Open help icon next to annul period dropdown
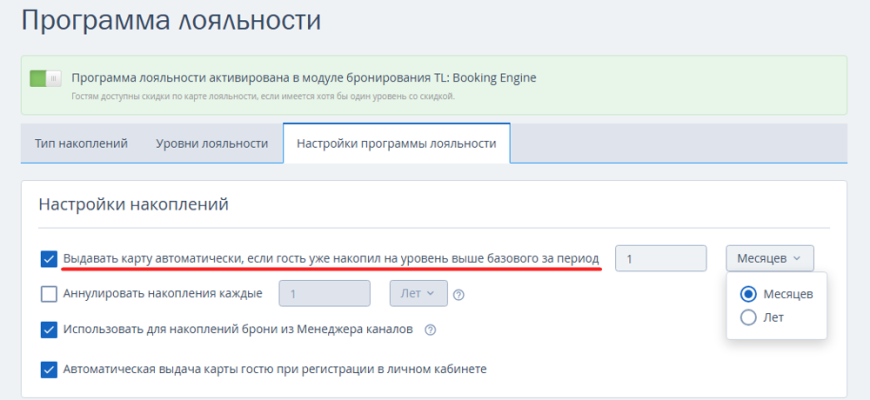This screenshot has width=870, height=400. [459, 295]
